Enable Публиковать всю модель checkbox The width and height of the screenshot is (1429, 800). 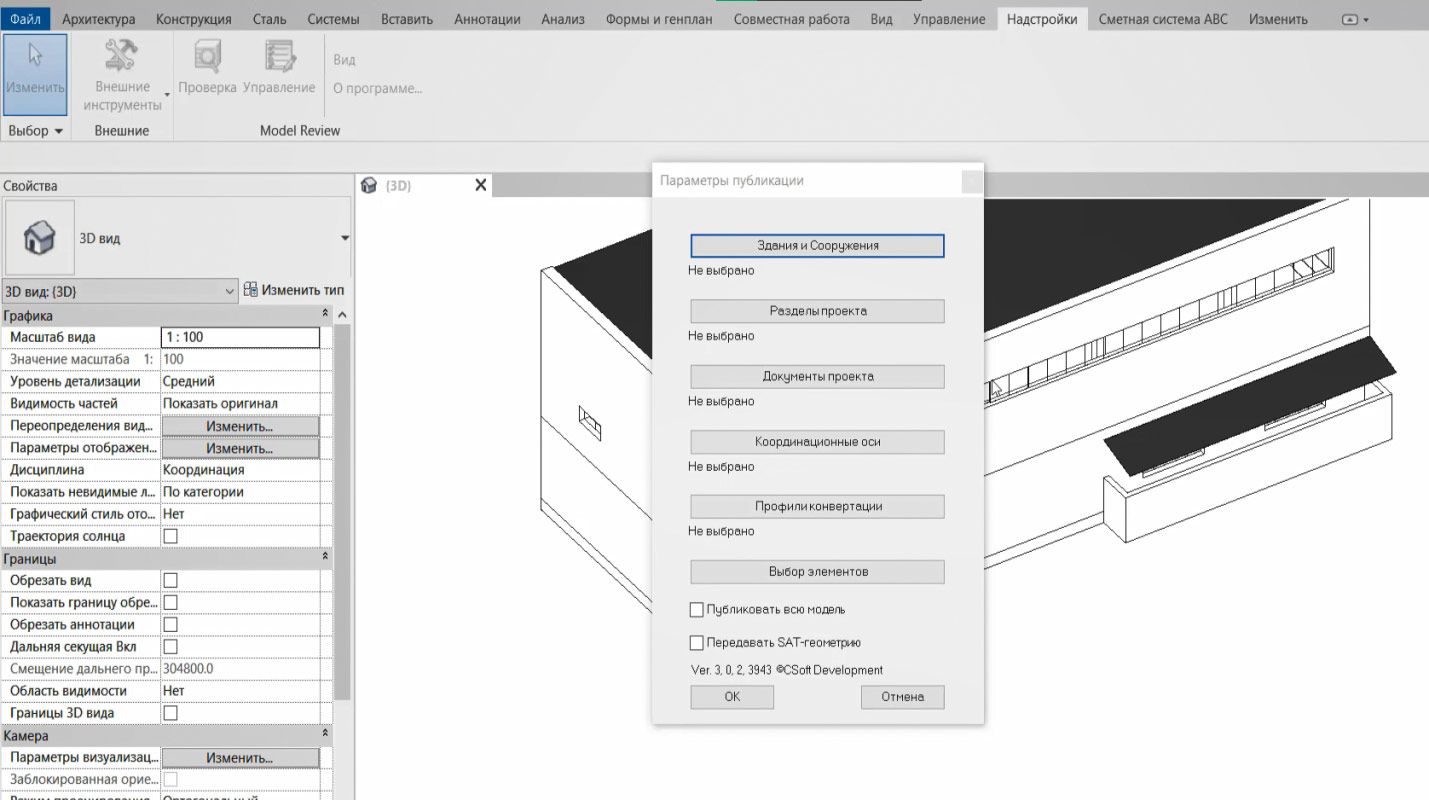(x=697, y=609)
